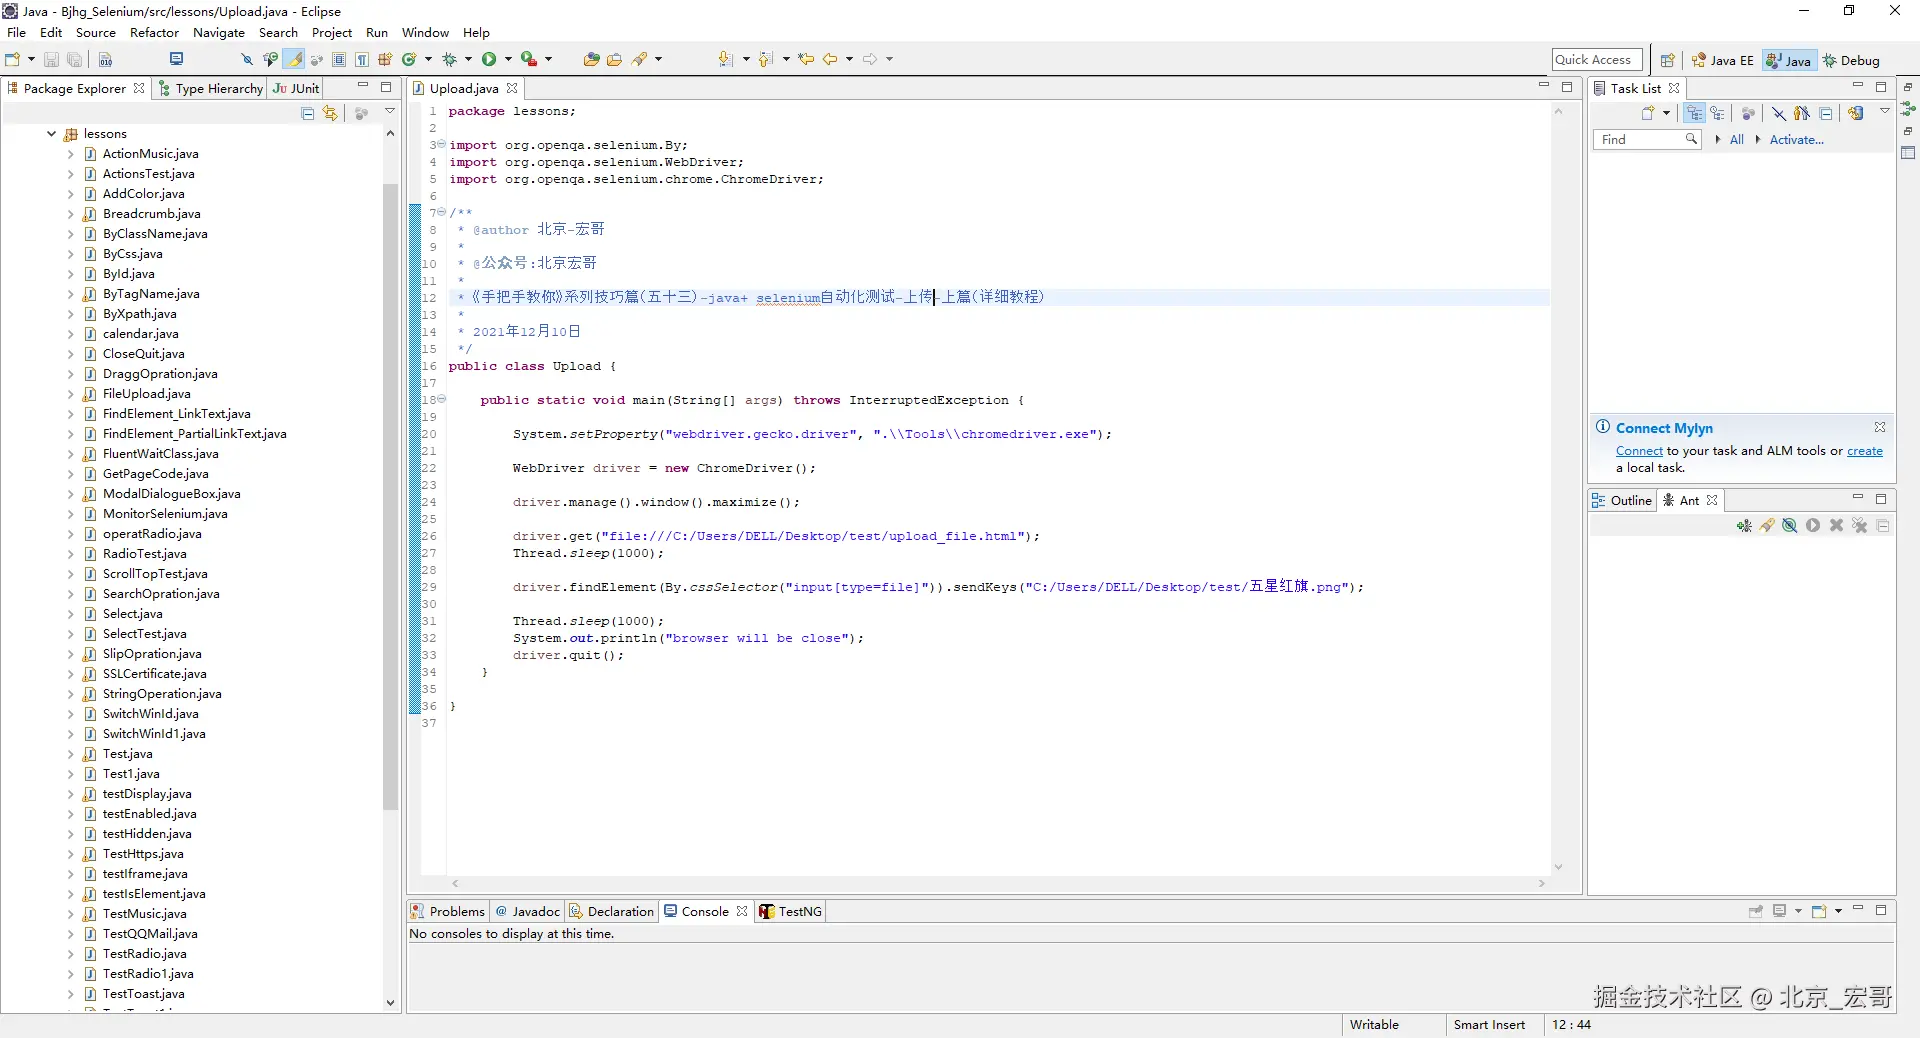Screen dimensions: 1920x1038
Task: Switch to the Problems tab
Action: (x=448, y=911)
